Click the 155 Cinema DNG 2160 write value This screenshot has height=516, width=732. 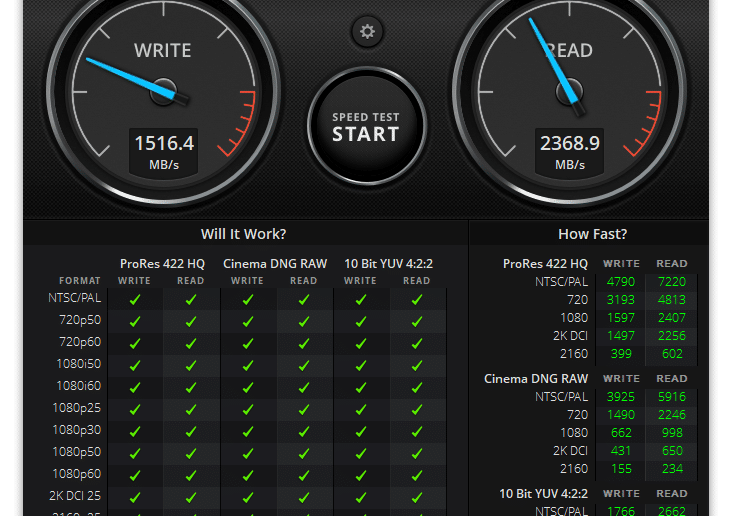[621, 468]
